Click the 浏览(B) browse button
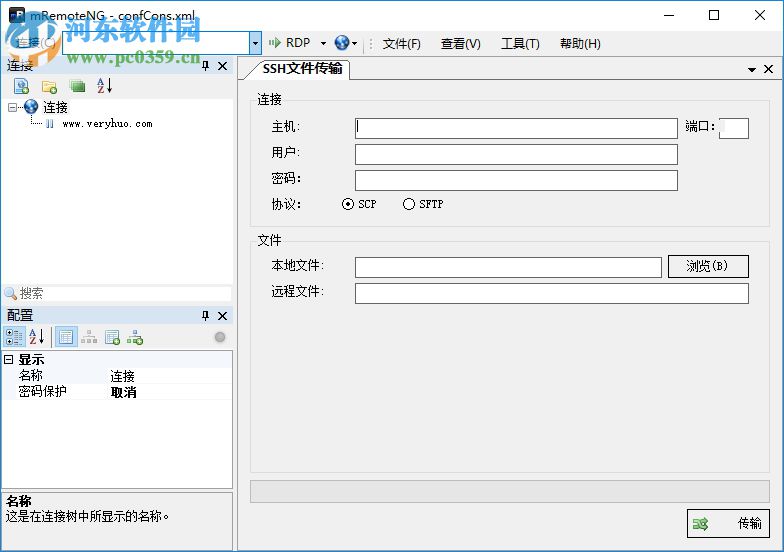 point(708,266)
